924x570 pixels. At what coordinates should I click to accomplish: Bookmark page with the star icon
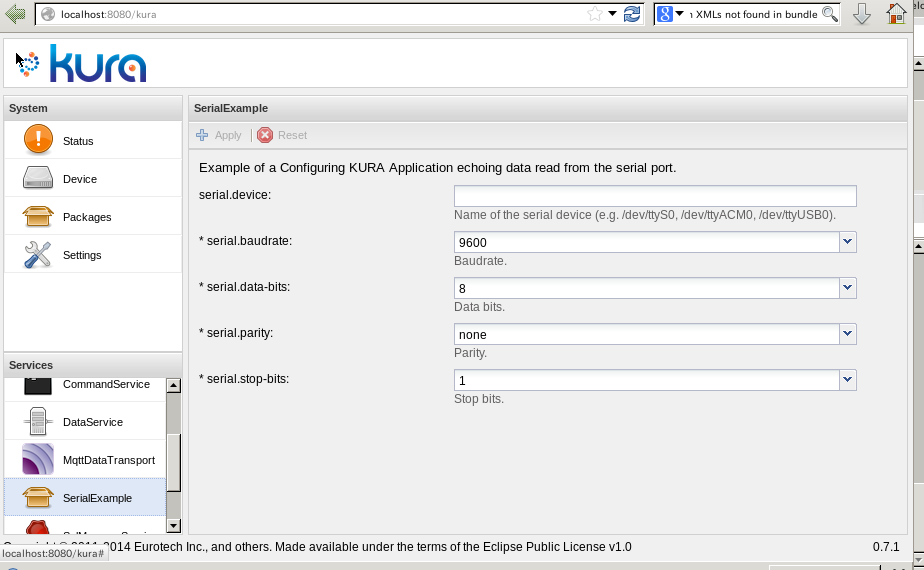(595, 14)
